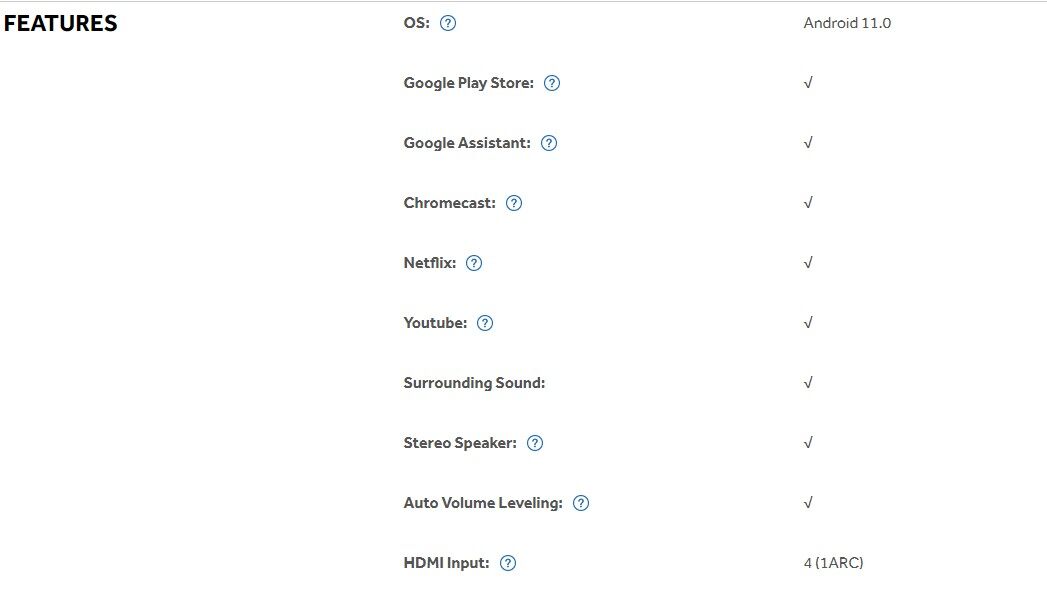Show the Chromecast info help icon

click(x=514, y=203)
